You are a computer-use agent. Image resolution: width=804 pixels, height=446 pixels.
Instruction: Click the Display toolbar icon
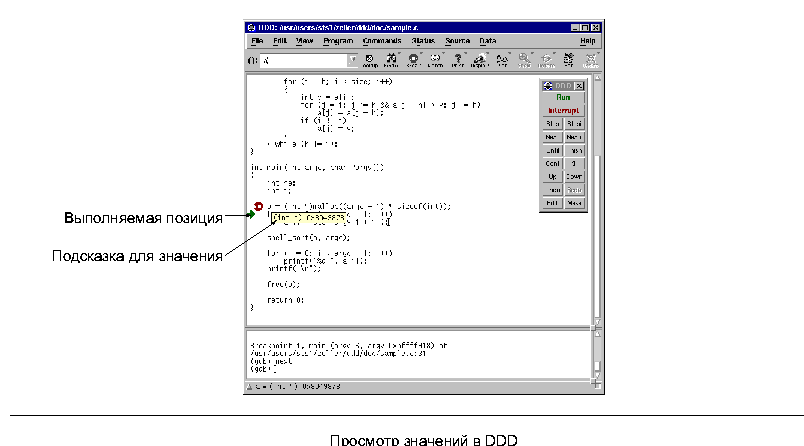(x=480, y=59)
